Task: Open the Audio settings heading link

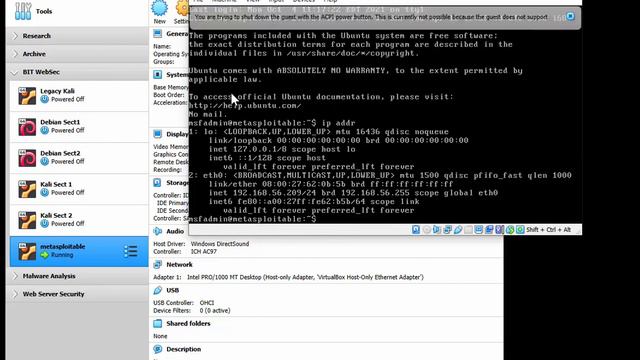Action: point(175,231)
